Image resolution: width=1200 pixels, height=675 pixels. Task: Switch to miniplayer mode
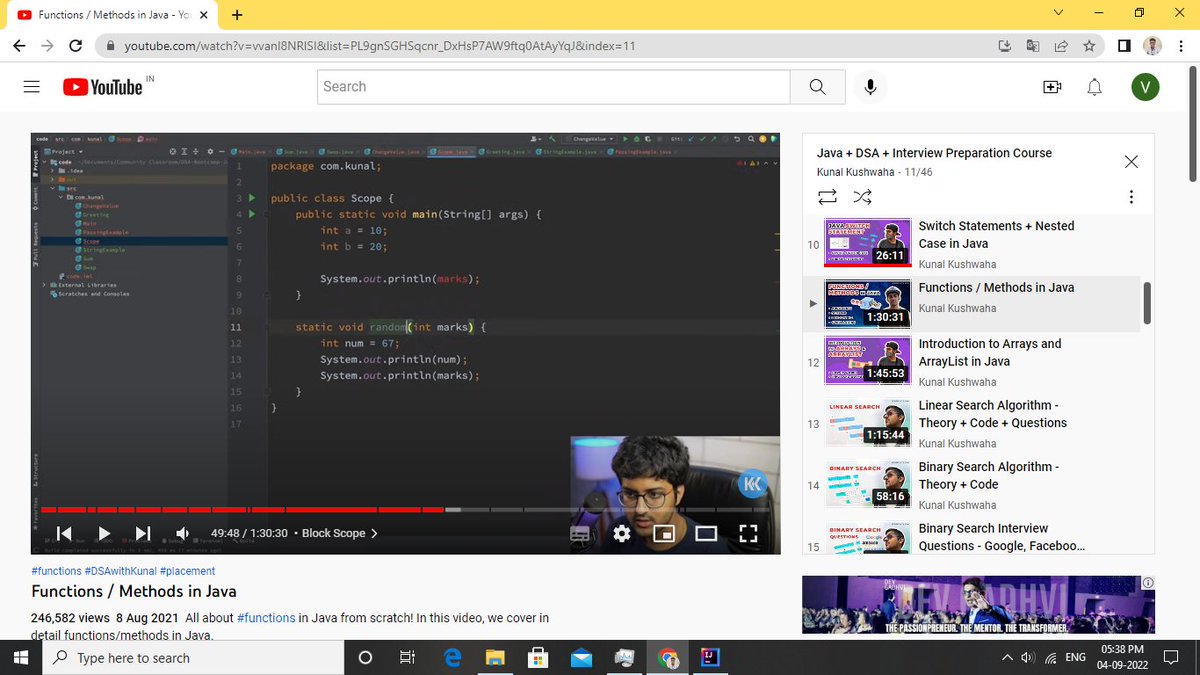tap(664, 533)
